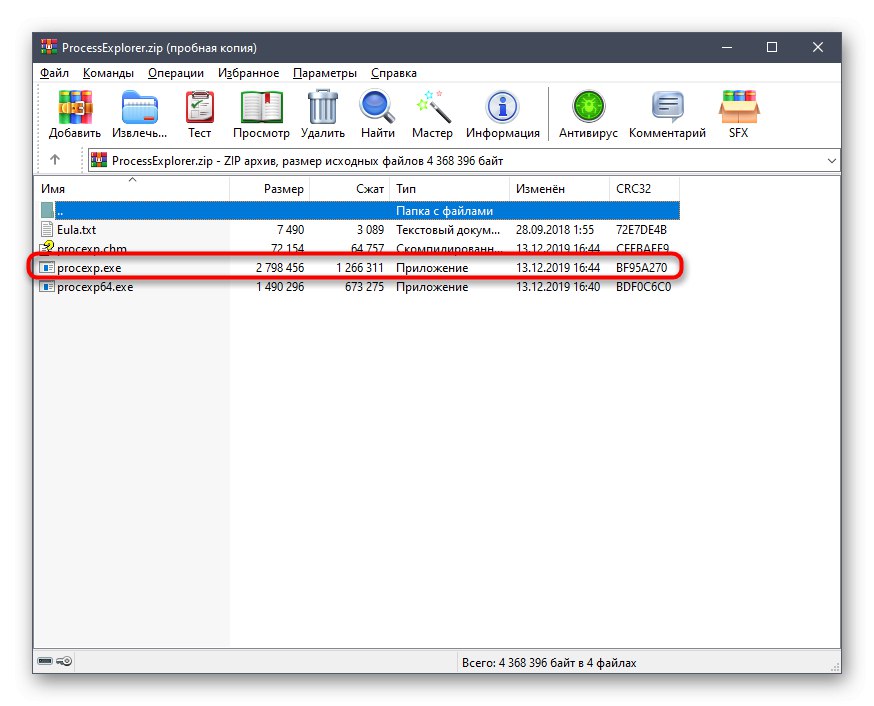Viewport: 874px width, 706px height.
Task: Click Приложение type in procexp64.exe row
Action: point(432,287)
